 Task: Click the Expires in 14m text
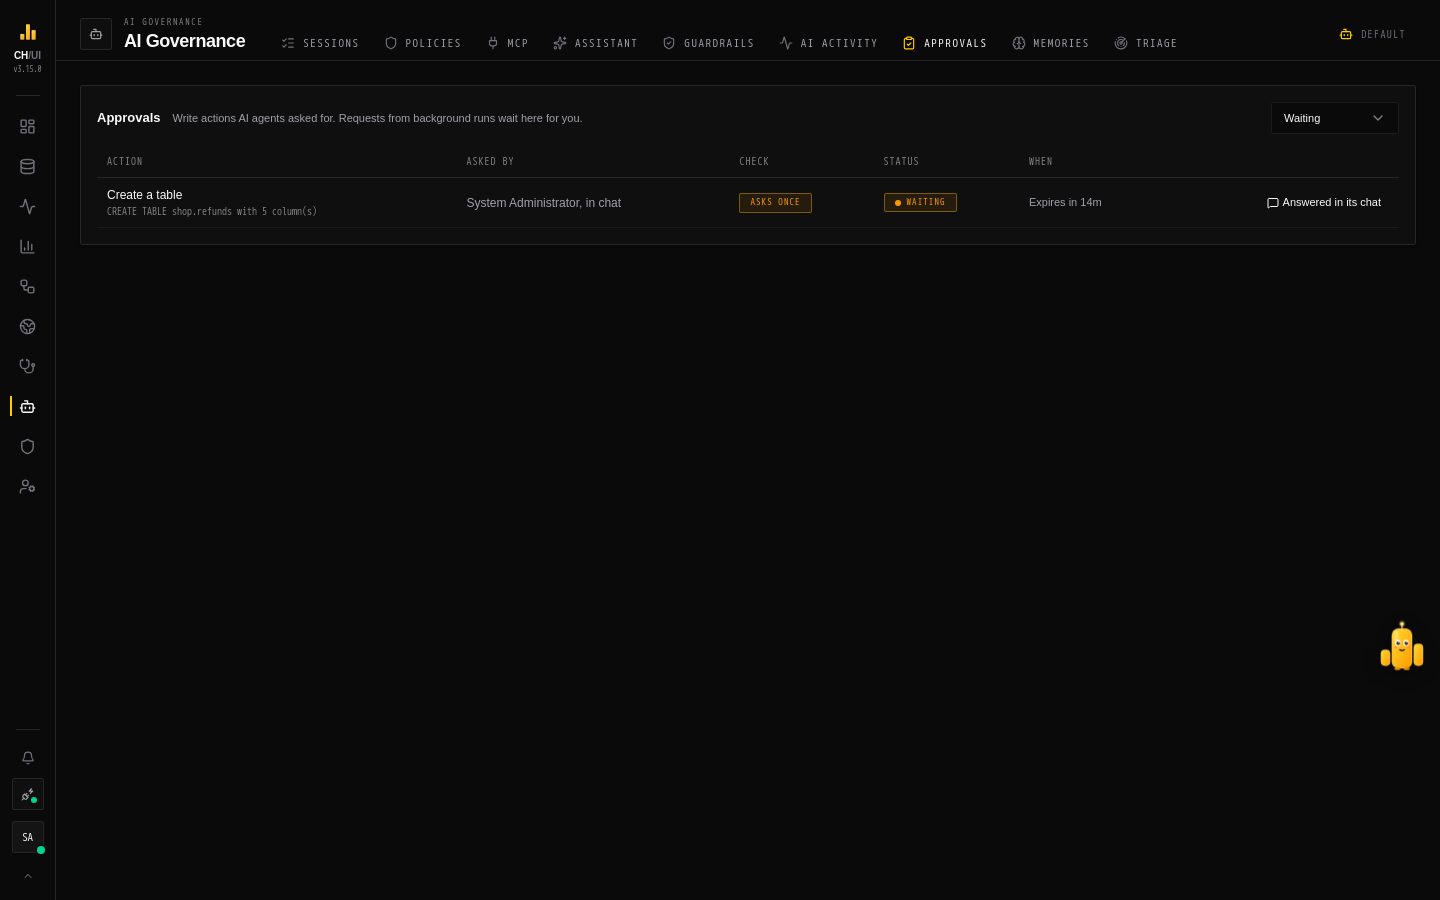point(1065,202)
